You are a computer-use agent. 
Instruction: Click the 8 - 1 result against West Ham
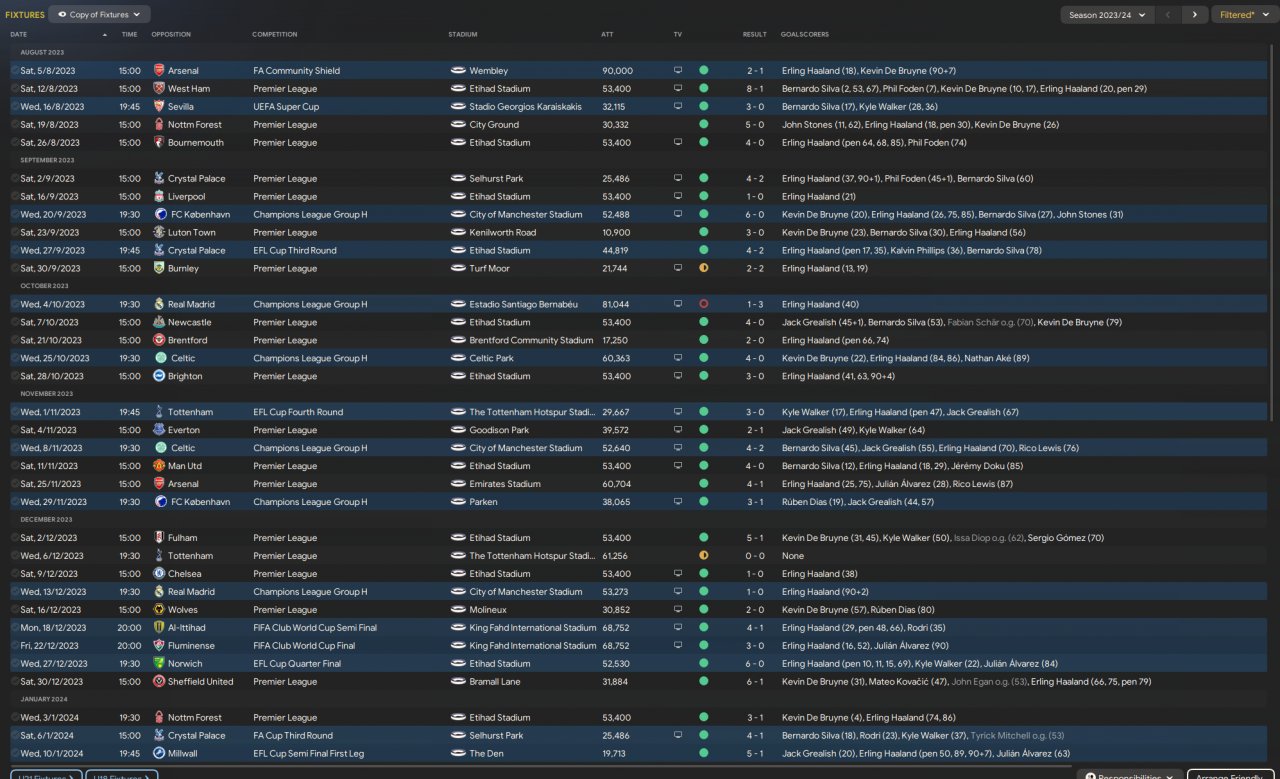point(755,89)
